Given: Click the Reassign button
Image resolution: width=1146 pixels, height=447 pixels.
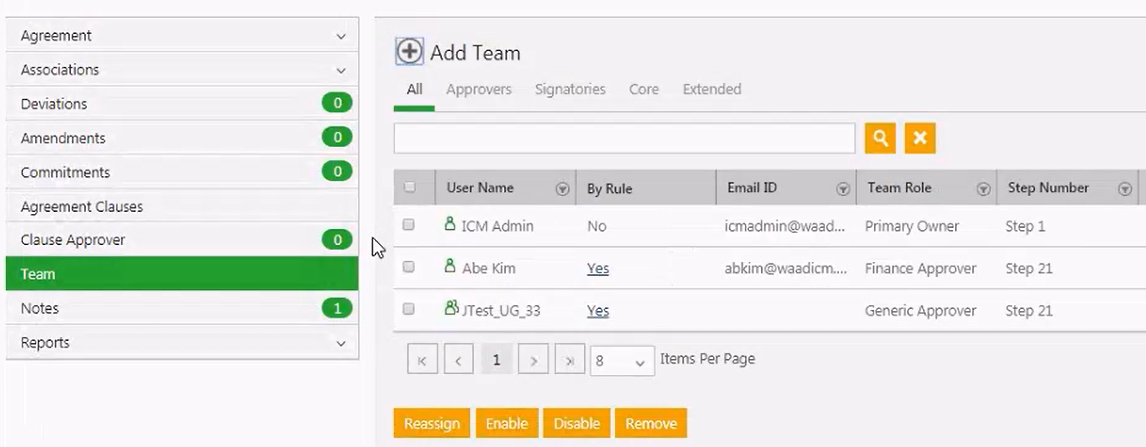Looking at the screenshot, I should pos(432,423).
